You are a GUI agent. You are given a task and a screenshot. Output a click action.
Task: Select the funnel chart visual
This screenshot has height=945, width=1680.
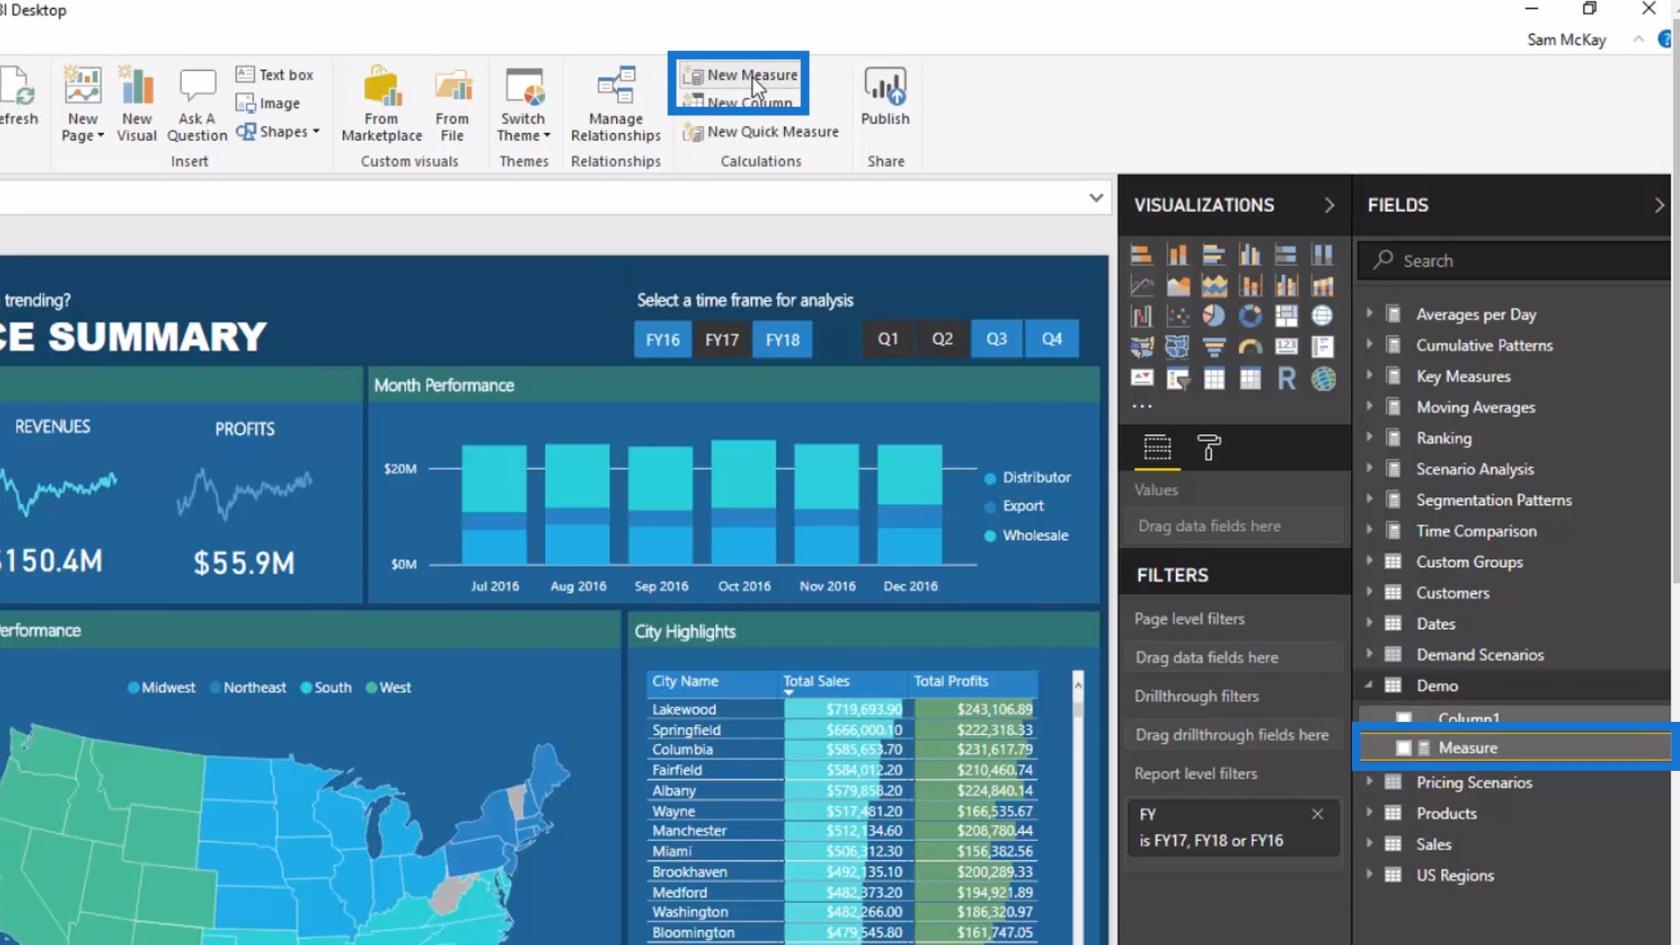coord(1214,348)
